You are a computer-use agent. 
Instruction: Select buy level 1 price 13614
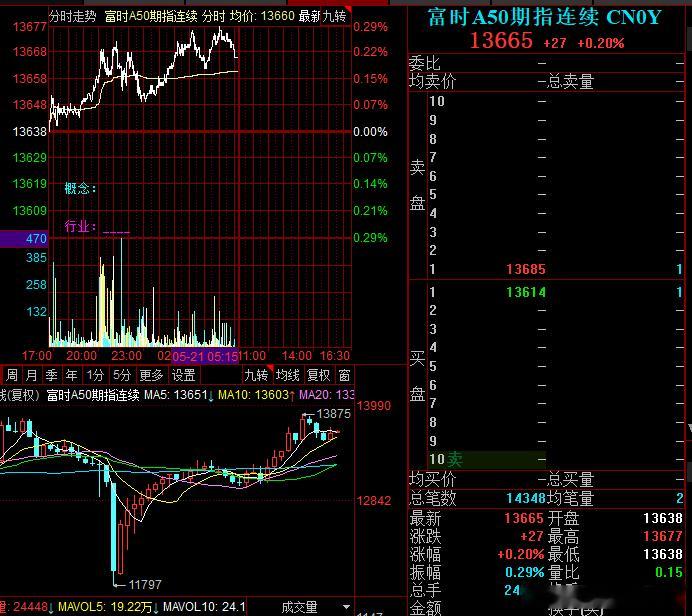click(526, 292)
